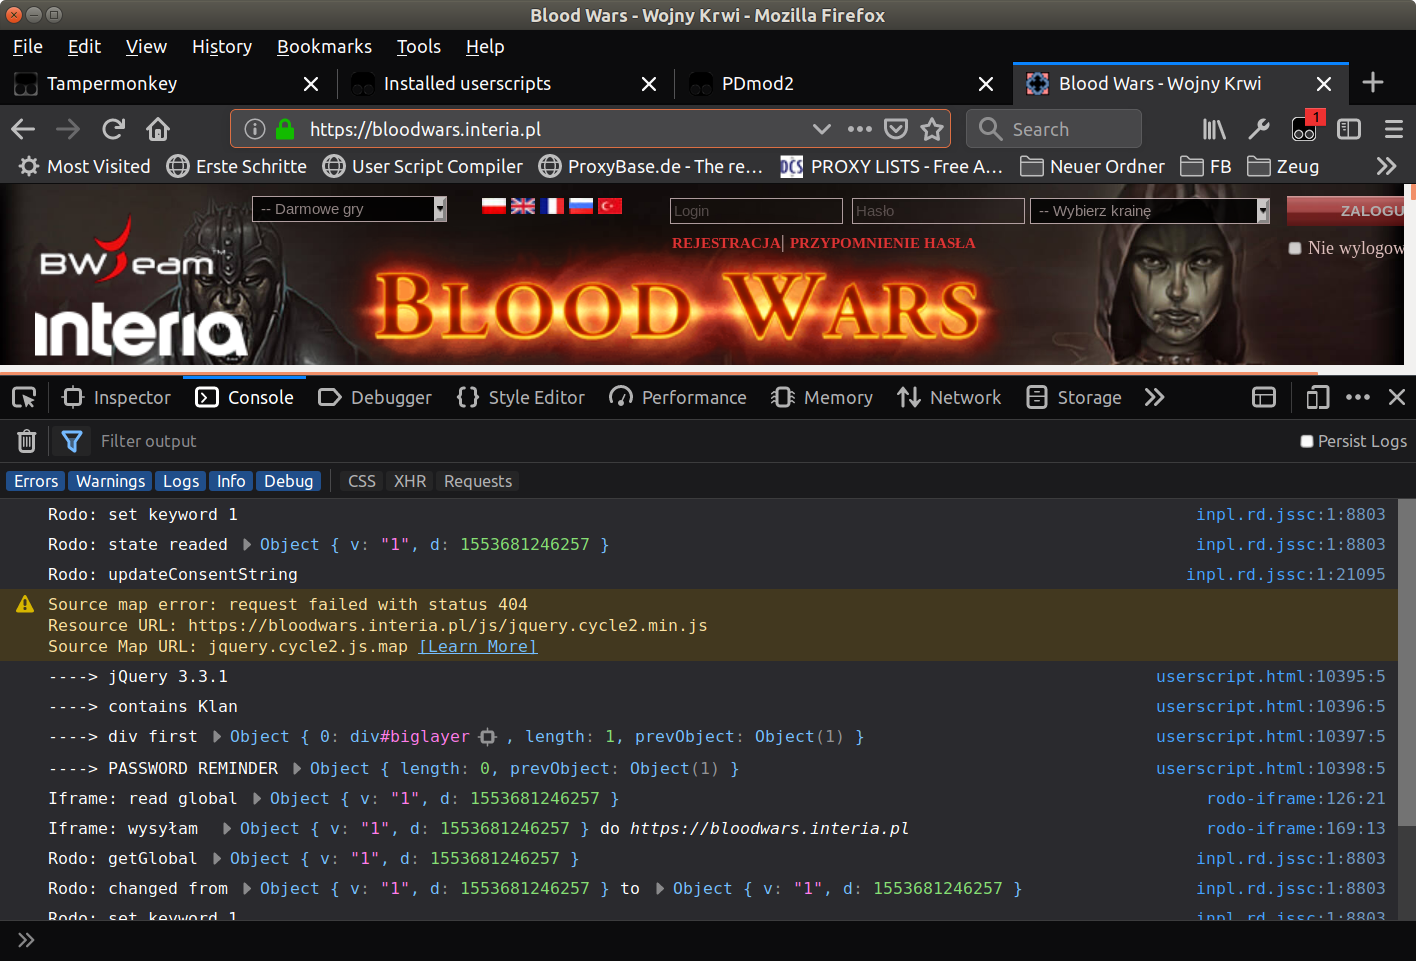Switch site language using the UK flag
Image resolution: width=1416 pixels, height=961 pixels.
522,205
